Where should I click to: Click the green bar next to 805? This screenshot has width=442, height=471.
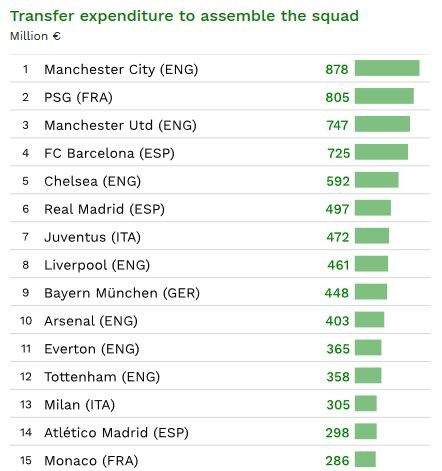(384, 96)
